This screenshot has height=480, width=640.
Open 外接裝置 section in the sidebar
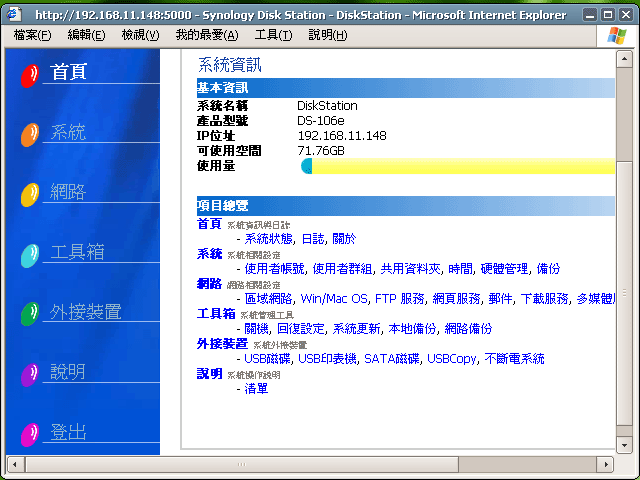[x=86, y=311]
